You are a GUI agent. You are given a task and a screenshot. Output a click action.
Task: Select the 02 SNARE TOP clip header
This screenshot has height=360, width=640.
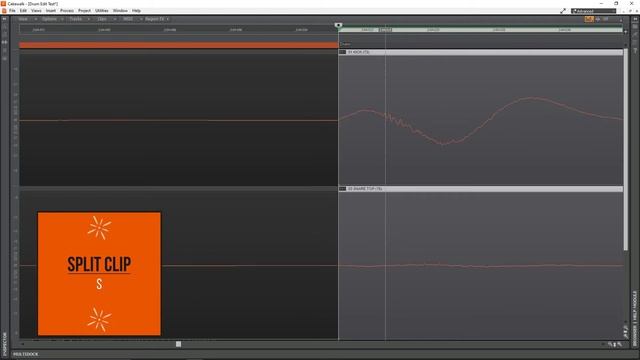pyautogui.click(x=480, y=189)
